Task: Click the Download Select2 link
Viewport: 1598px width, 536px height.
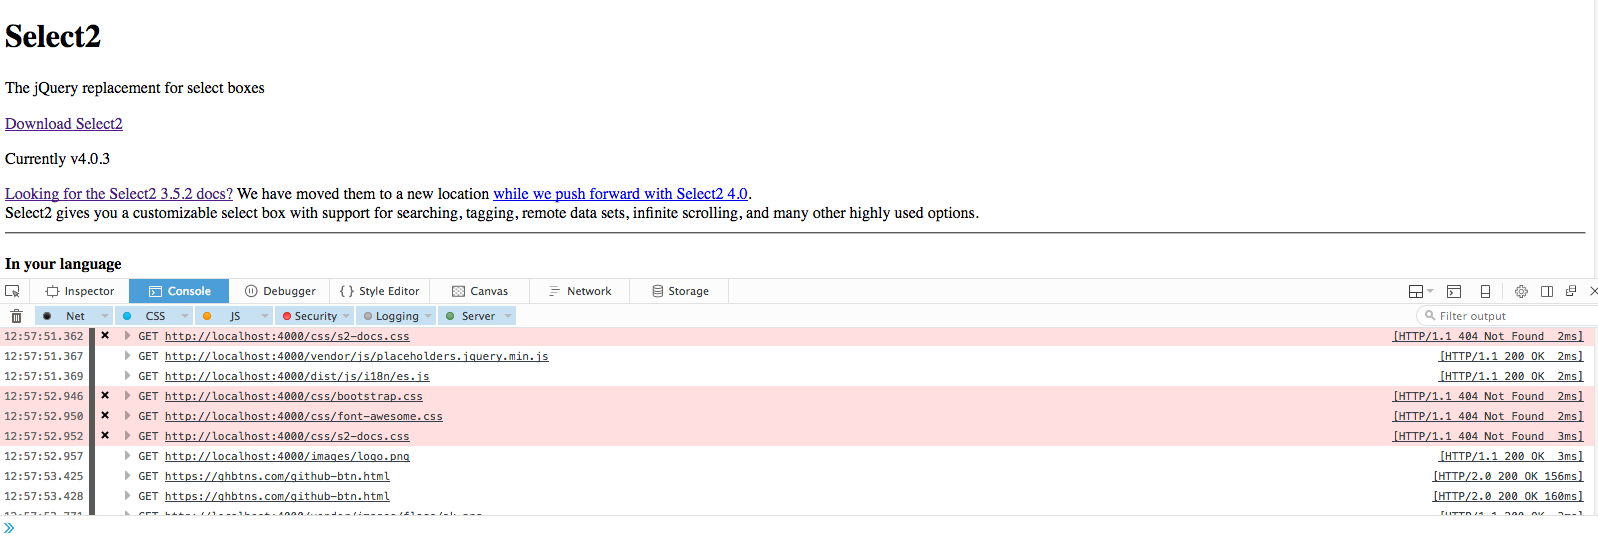Action: tap(64, 124)
